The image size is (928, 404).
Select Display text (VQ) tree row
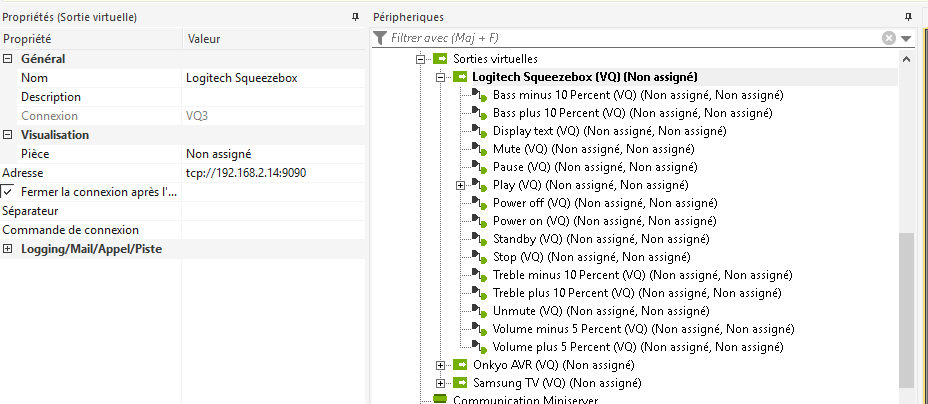pos(609,131)
